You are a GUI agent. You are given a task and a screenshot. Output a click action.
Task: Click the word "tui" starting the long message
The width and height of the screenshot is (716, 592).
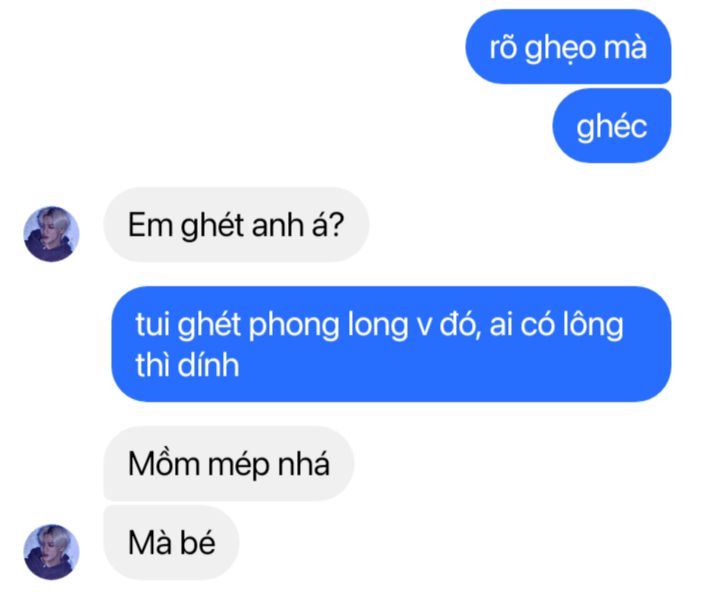pyautogui.click(x=152, y=325)
